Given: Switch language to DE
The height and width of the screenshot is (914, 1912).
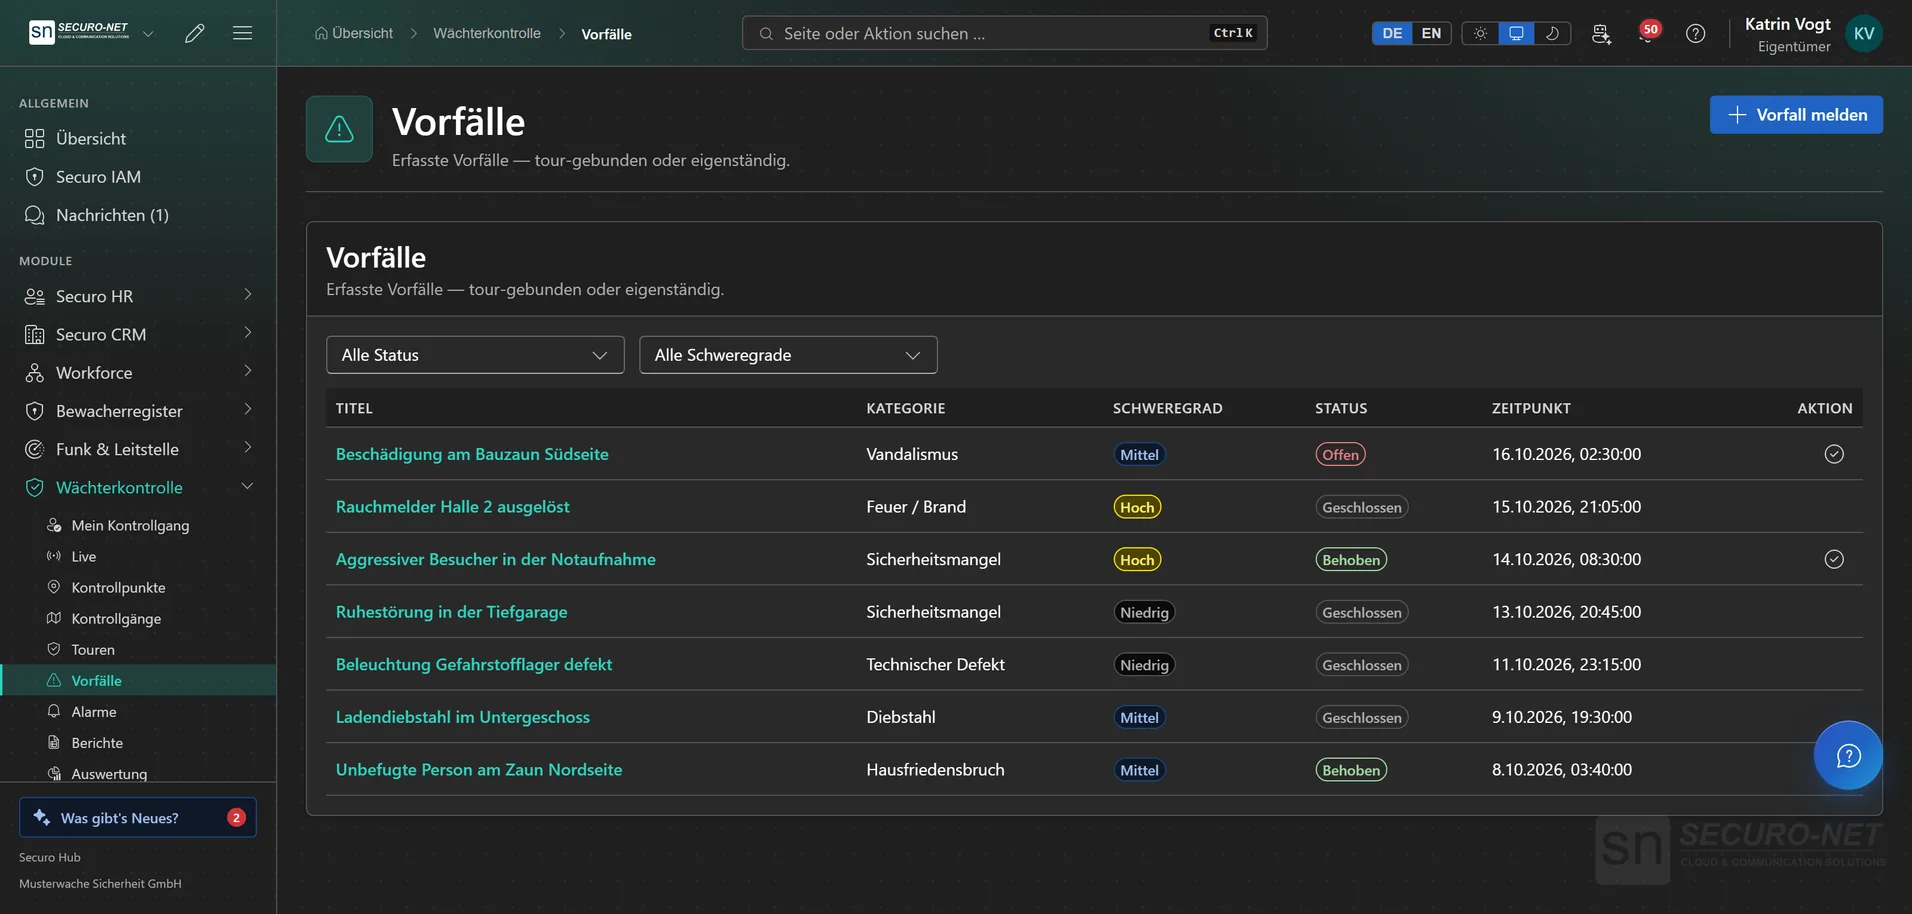Looking at the screenshot, I should (1392, 33).
